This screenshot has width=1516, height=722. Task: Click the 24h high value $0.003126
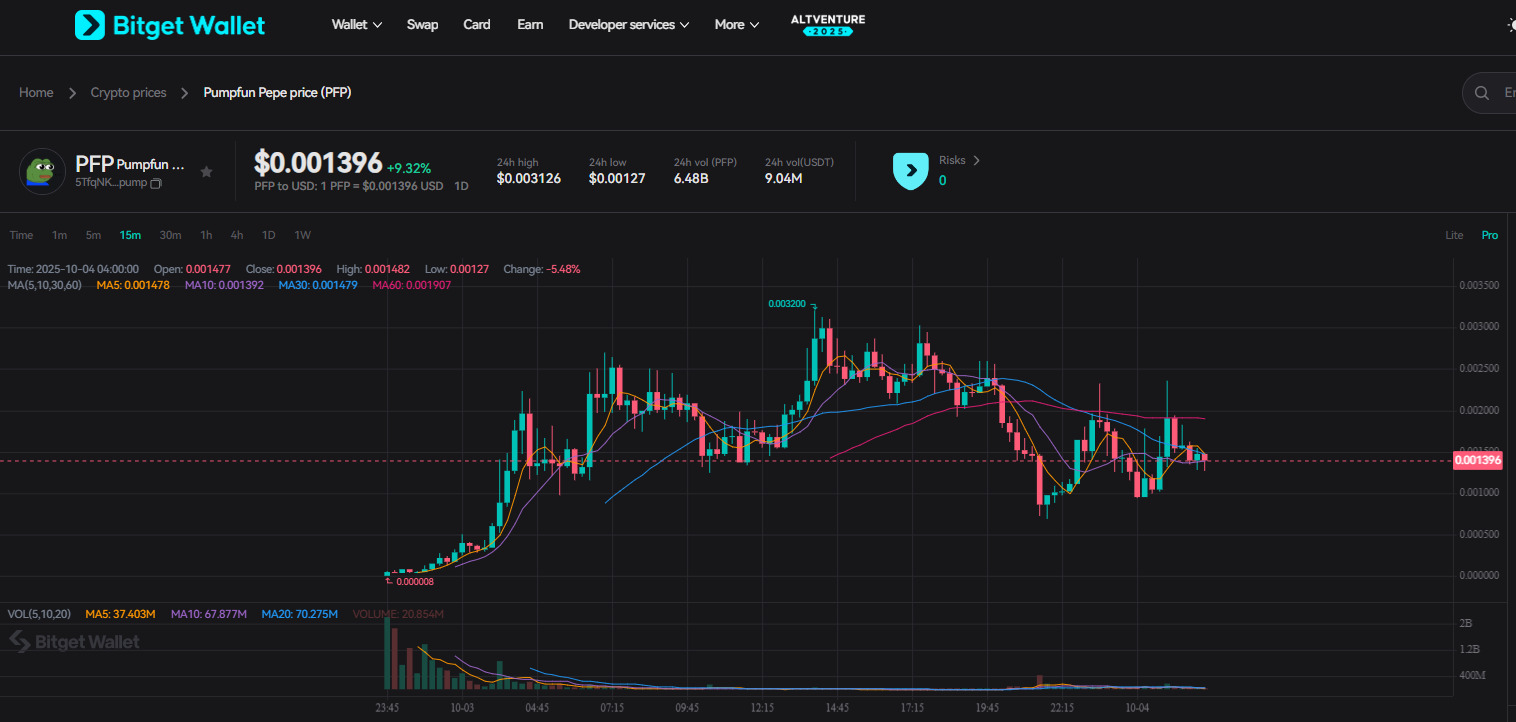531,179
